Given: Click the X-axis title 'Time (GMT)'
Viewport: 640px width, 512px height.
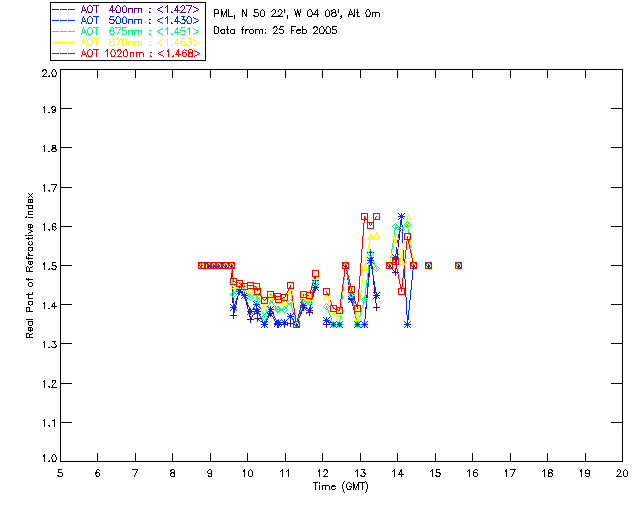Looking at the screenshot, I should pyautogui.click(x=341, y=487).
